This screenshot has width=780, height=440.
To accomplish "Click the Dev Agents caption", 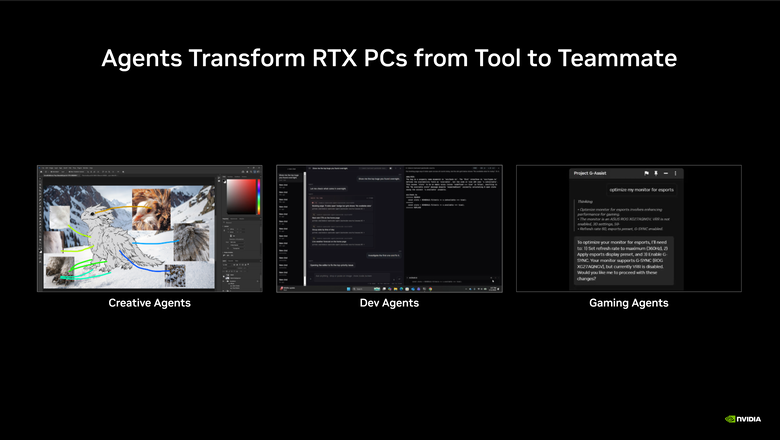I will [390, 303].
